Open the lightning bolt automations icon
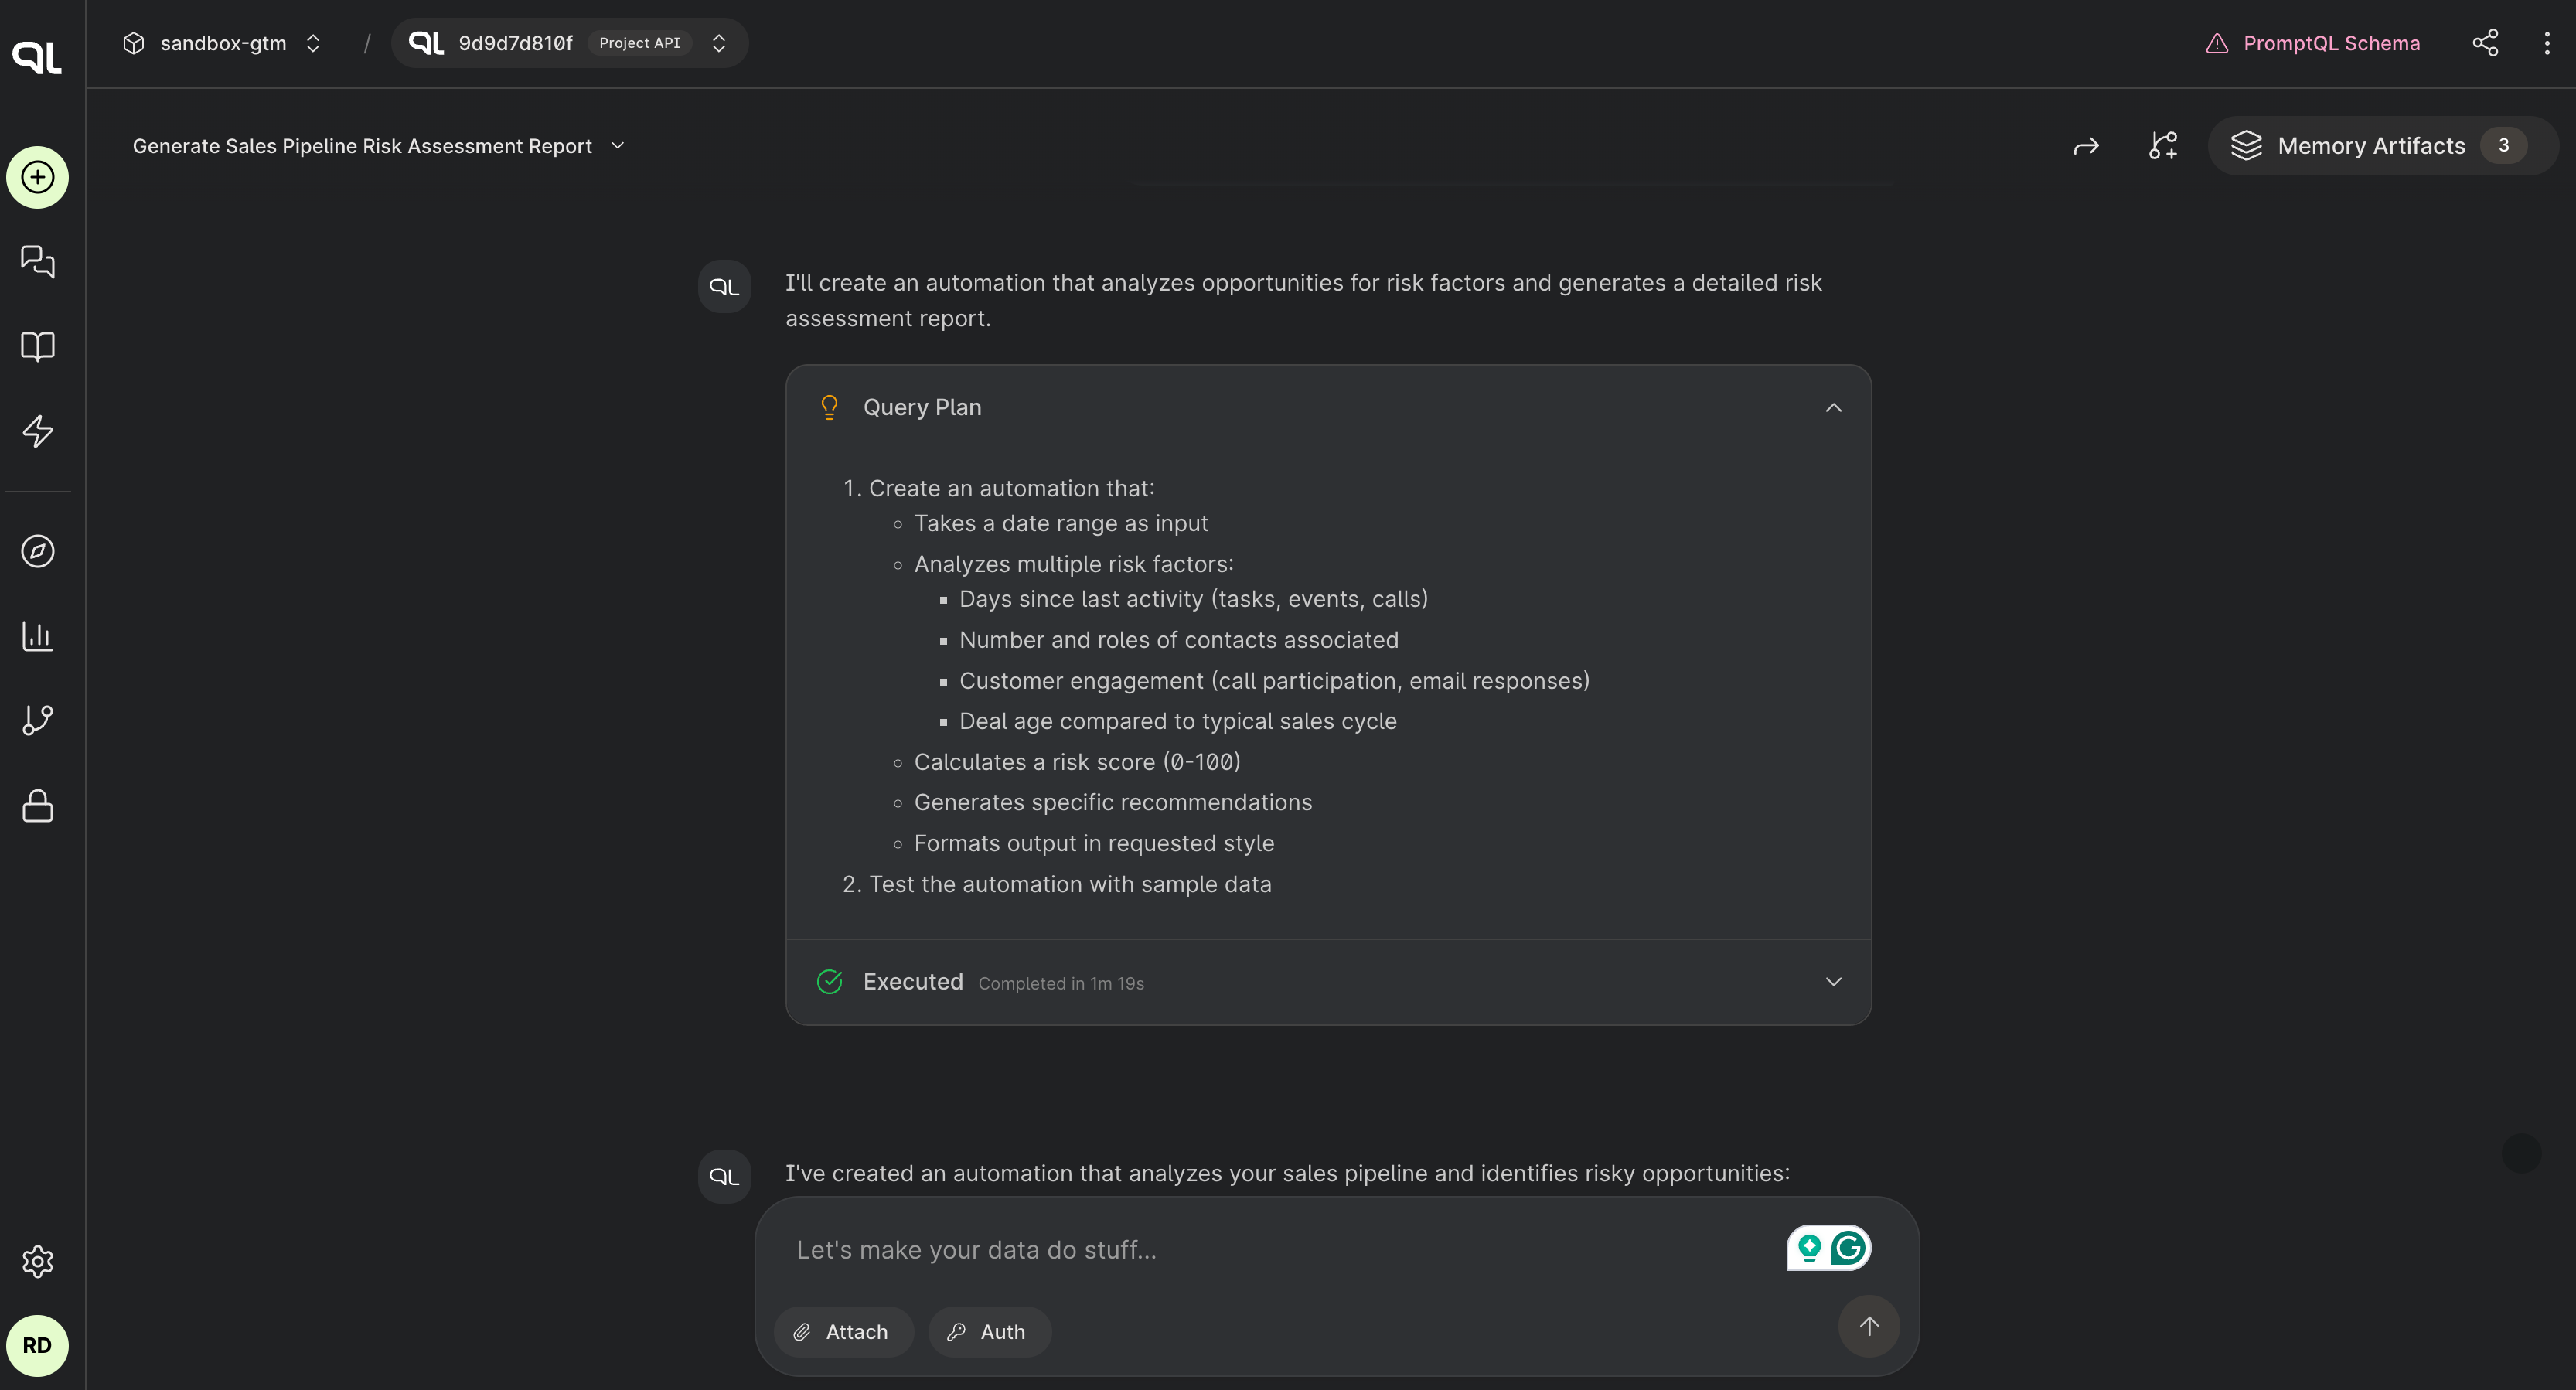Screen dimensions: 2576x1390 tap(37, 431)
